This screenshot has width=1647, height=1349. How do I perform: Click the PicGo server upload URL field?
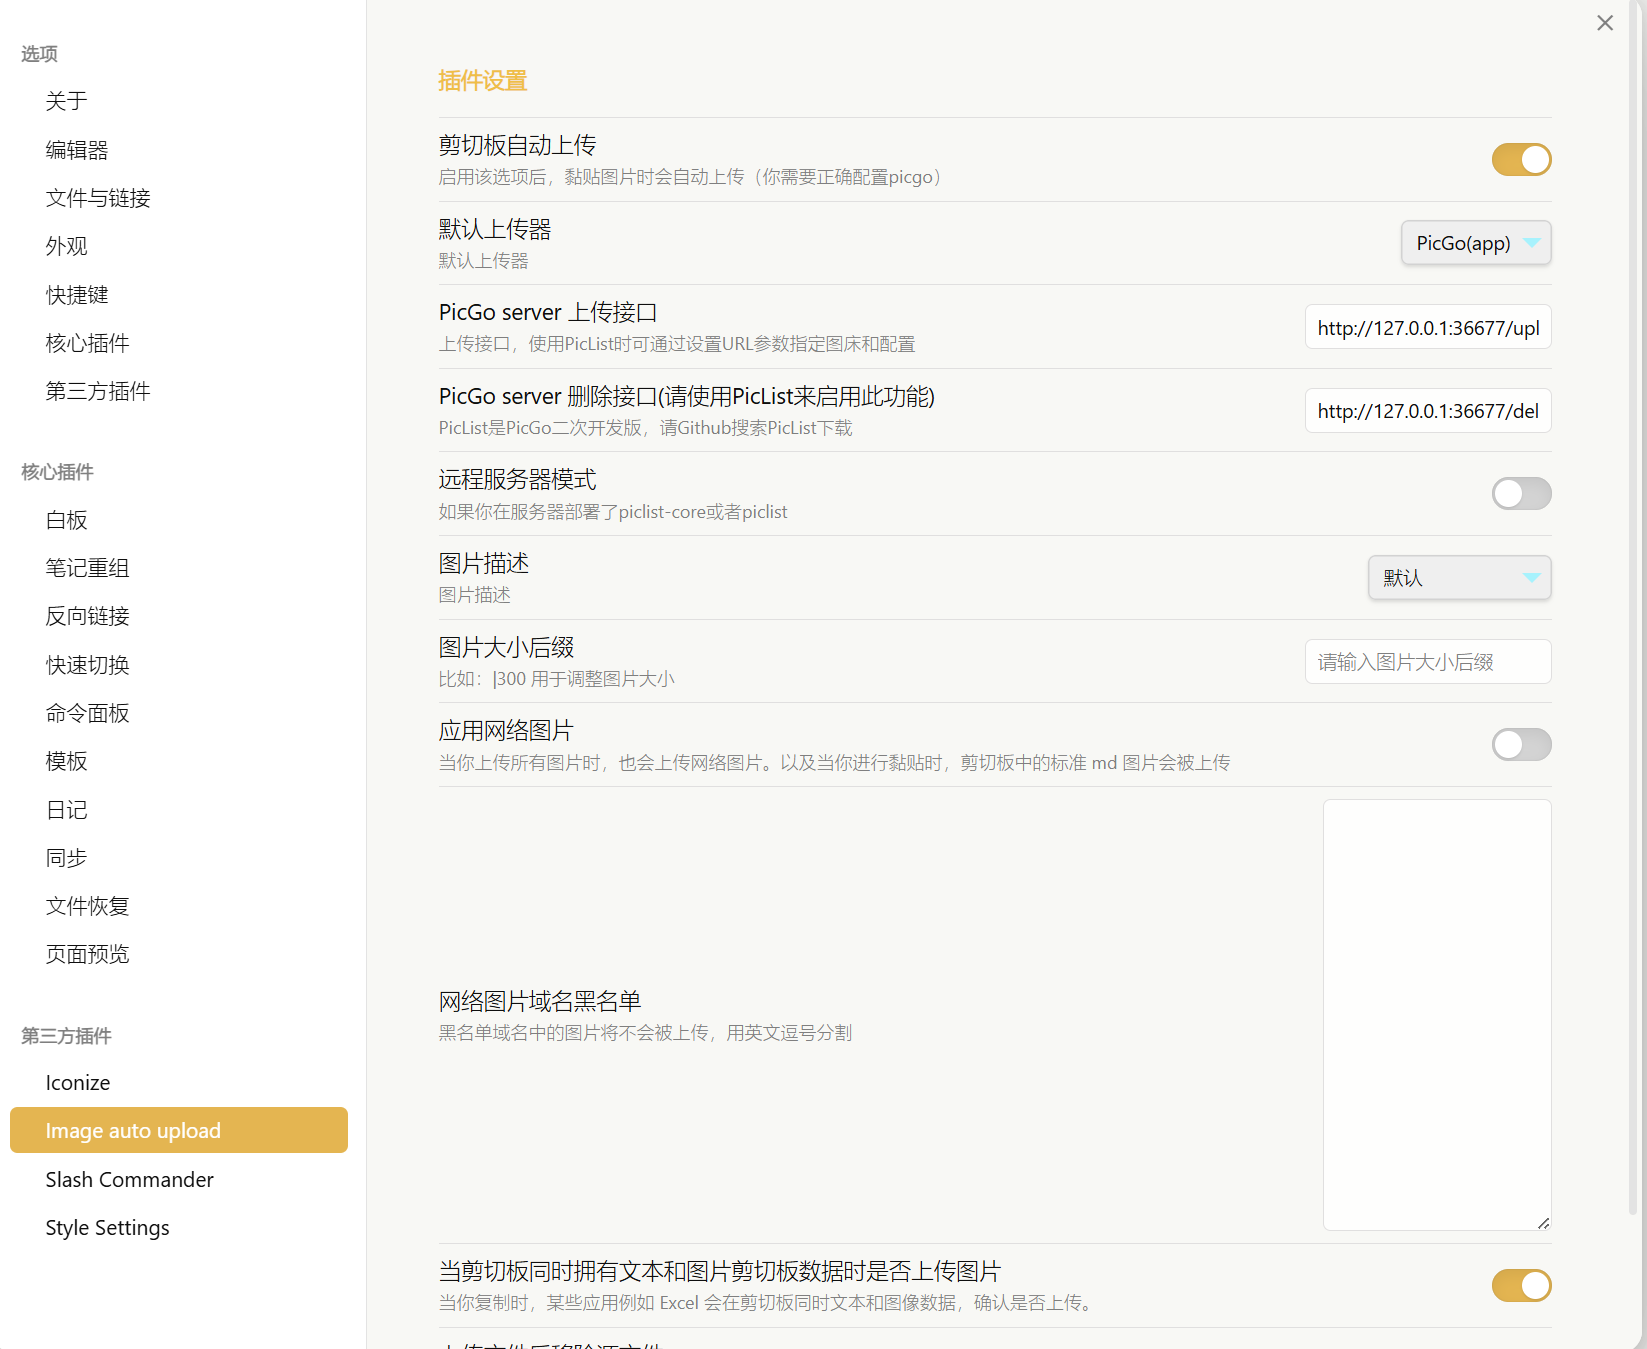click(1427, 328)
